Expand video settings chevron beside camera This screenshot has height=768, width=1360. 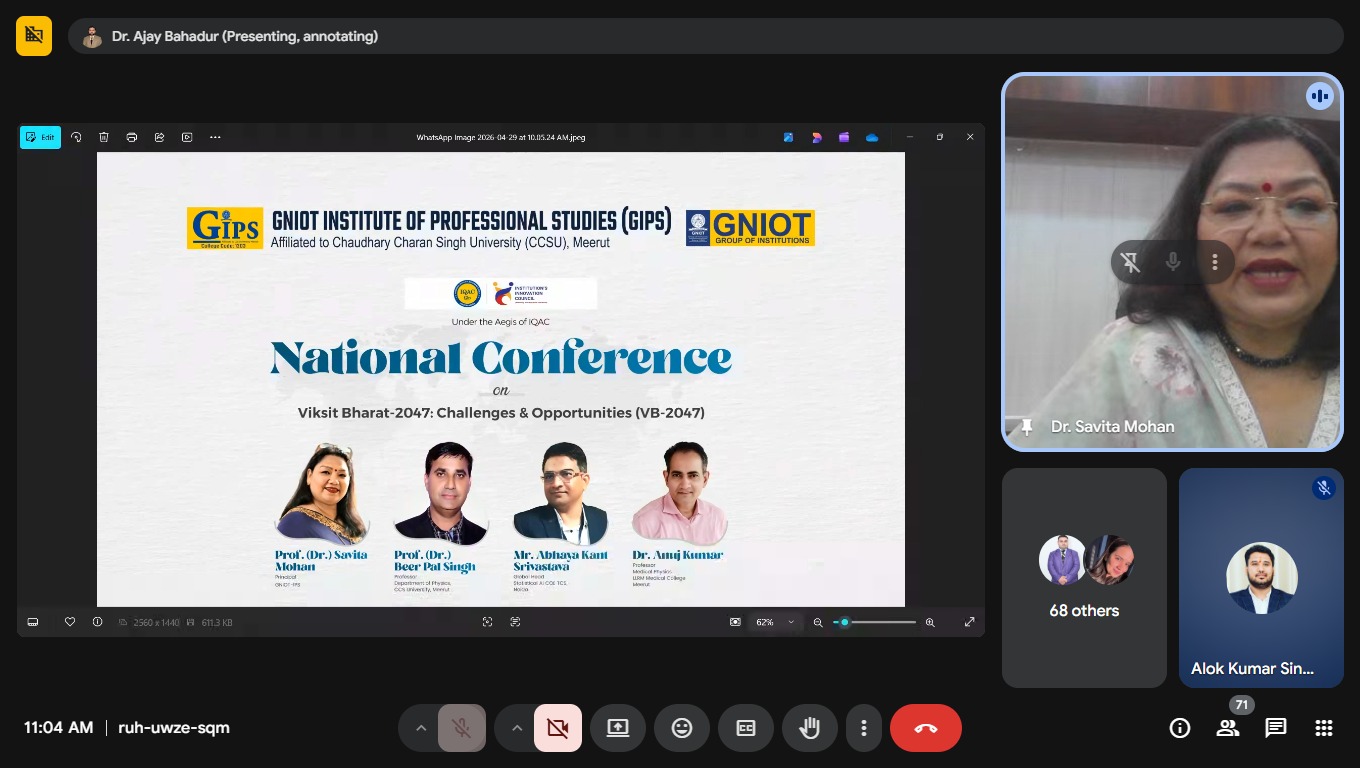coord(517,728)
